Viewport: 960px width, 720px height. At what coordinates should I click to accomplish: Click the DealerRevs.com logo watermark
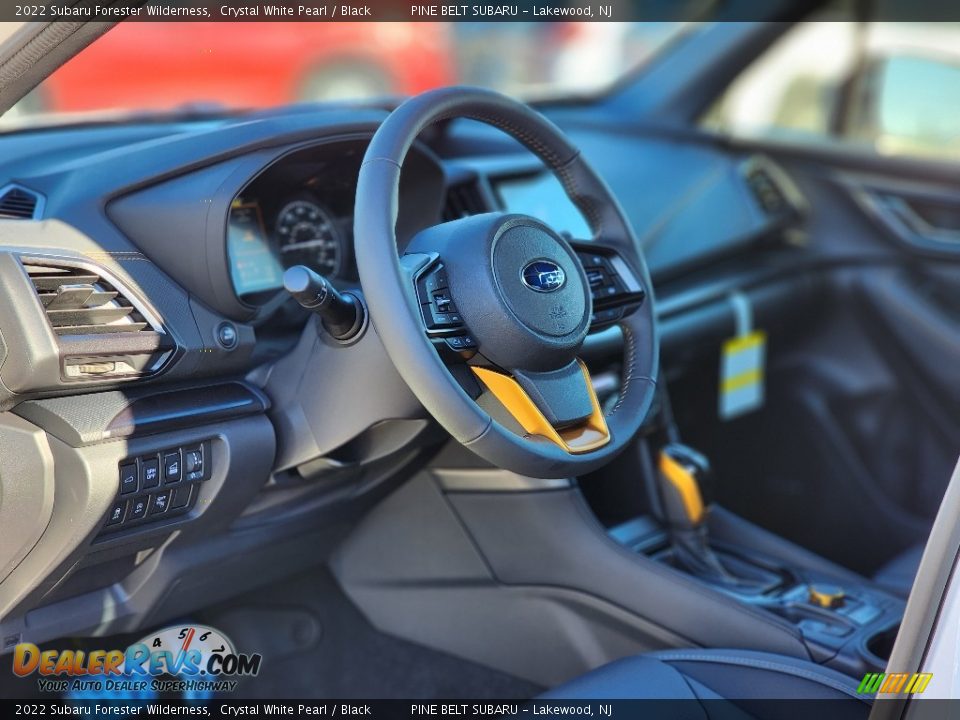[x=136, y=661]
